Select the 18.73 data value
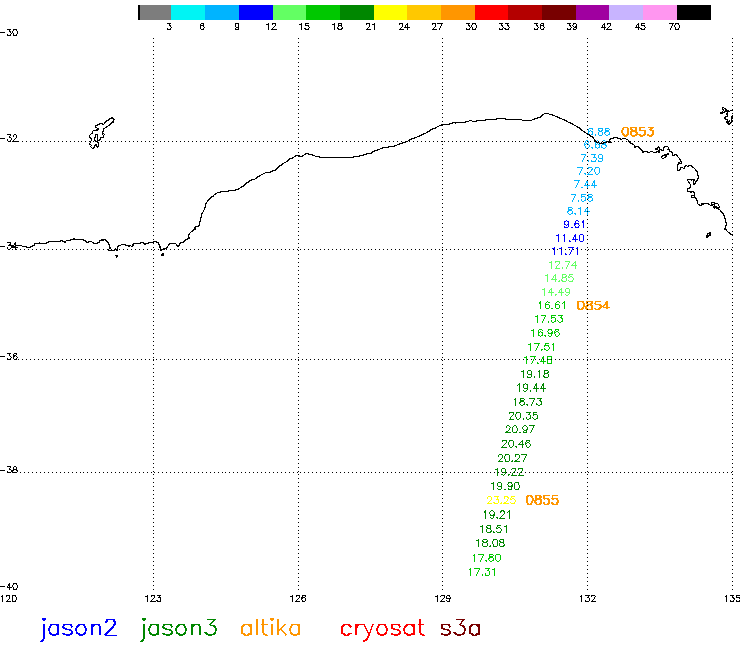740x650 pixels. coord(528,402)
